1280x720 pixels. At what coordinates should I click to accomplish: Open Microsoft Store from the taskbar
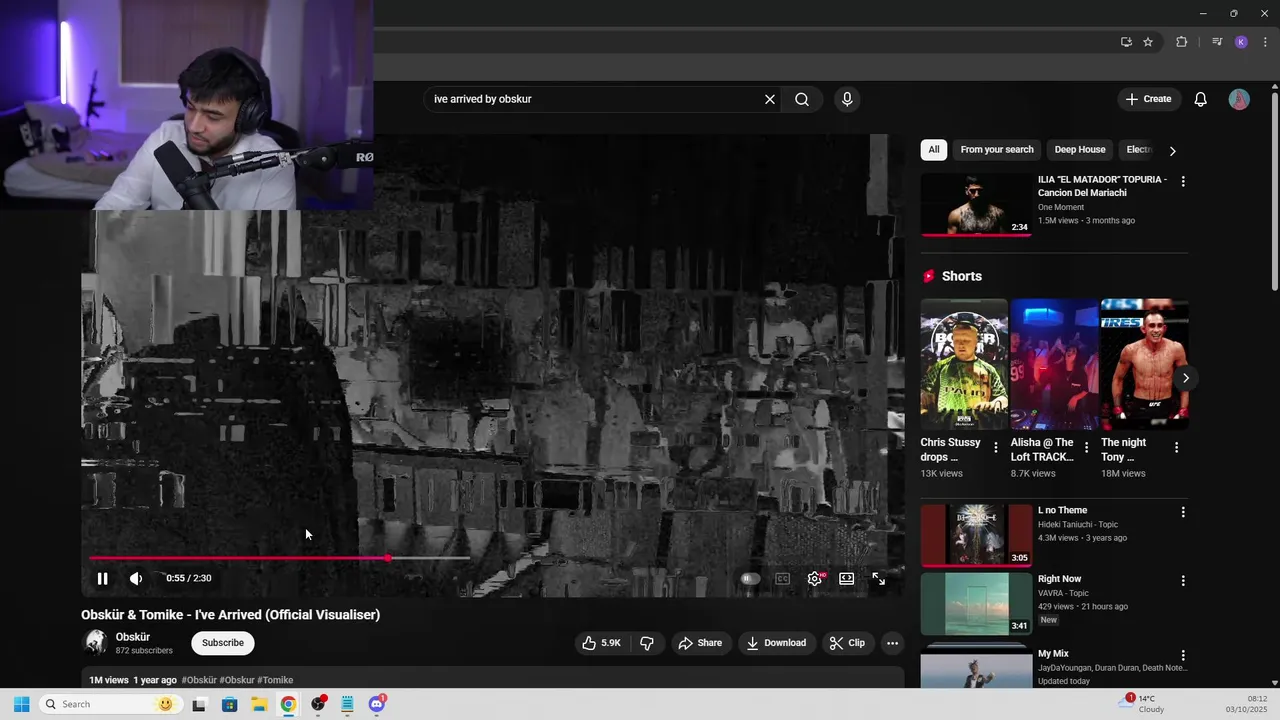coord(229,704)
